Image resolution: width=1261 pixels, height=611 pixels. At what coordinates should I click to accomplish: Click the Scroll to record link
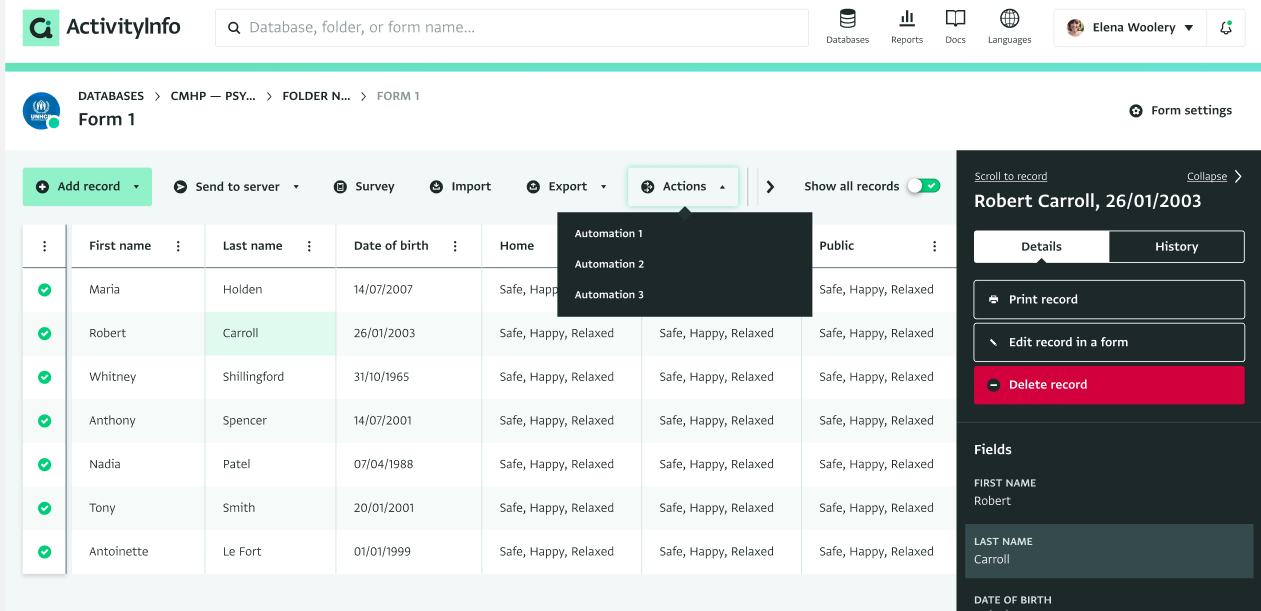click(x=1011, y=176)
